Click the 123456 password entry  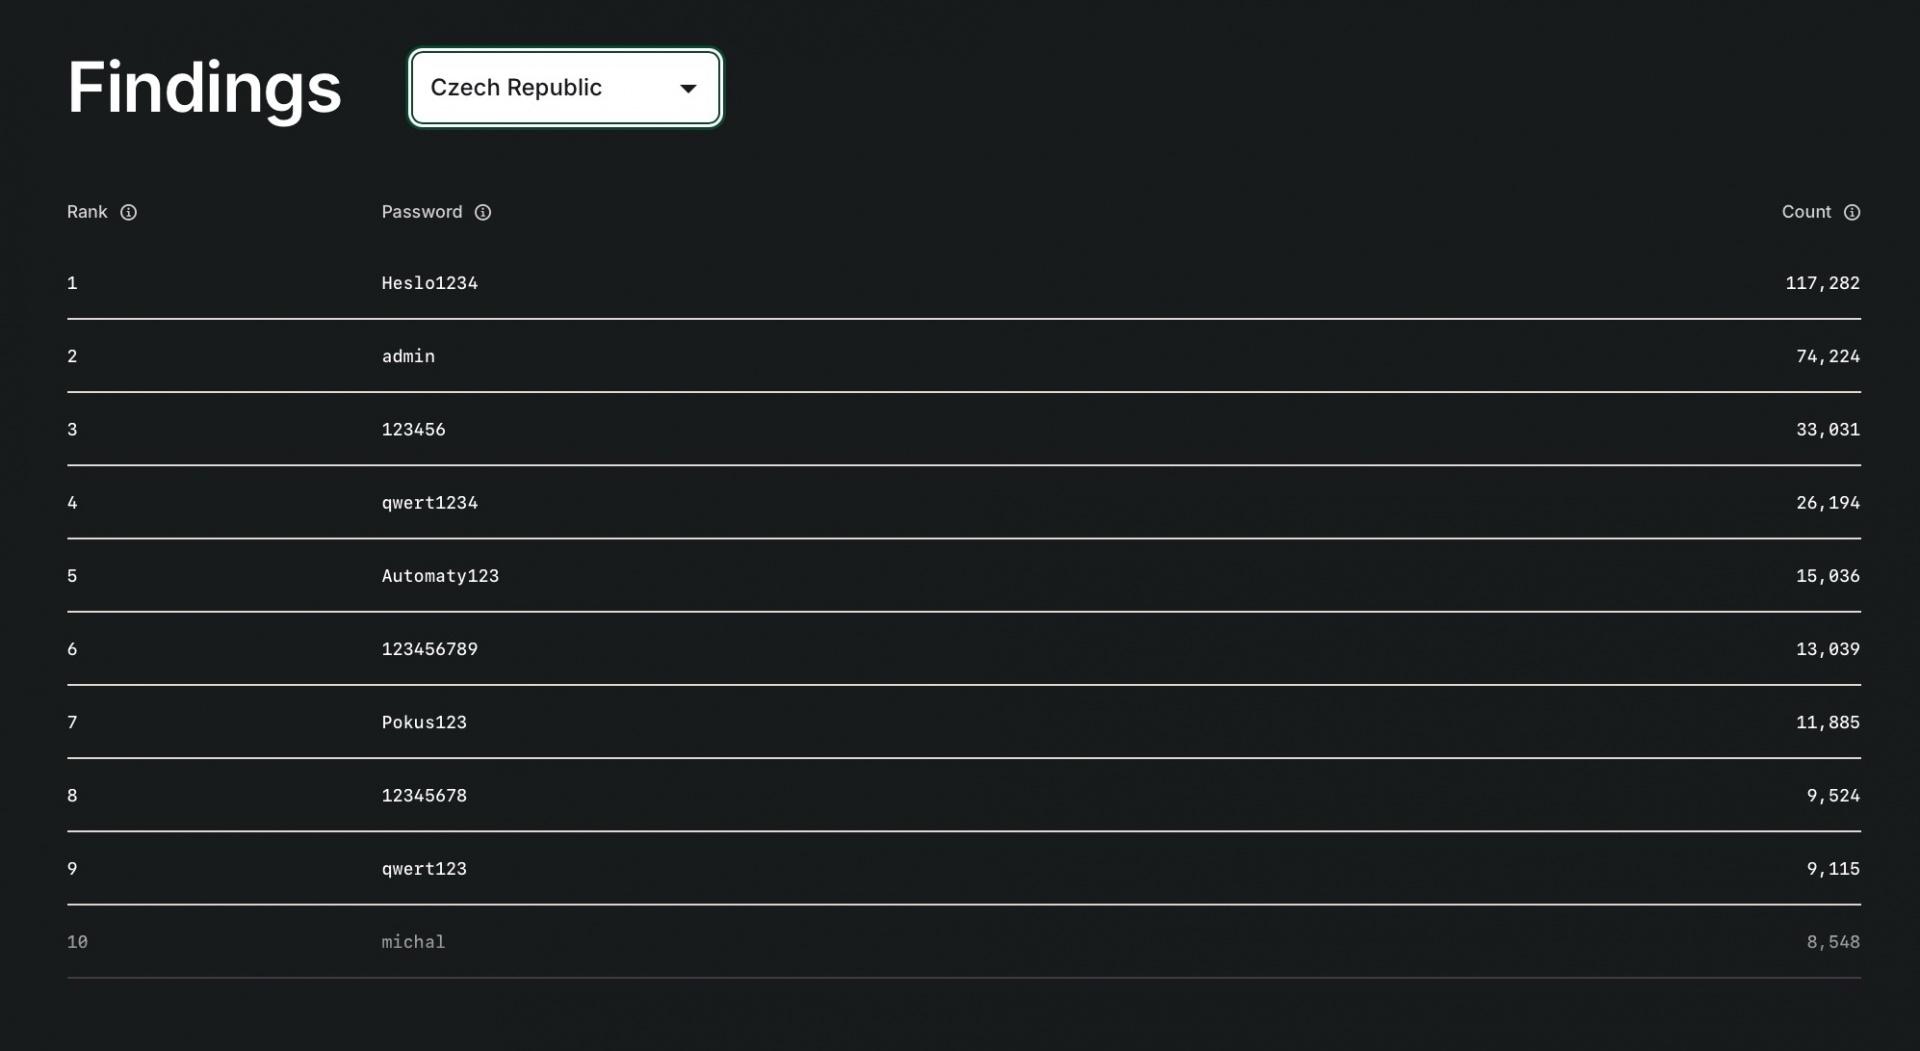[413, 430]
